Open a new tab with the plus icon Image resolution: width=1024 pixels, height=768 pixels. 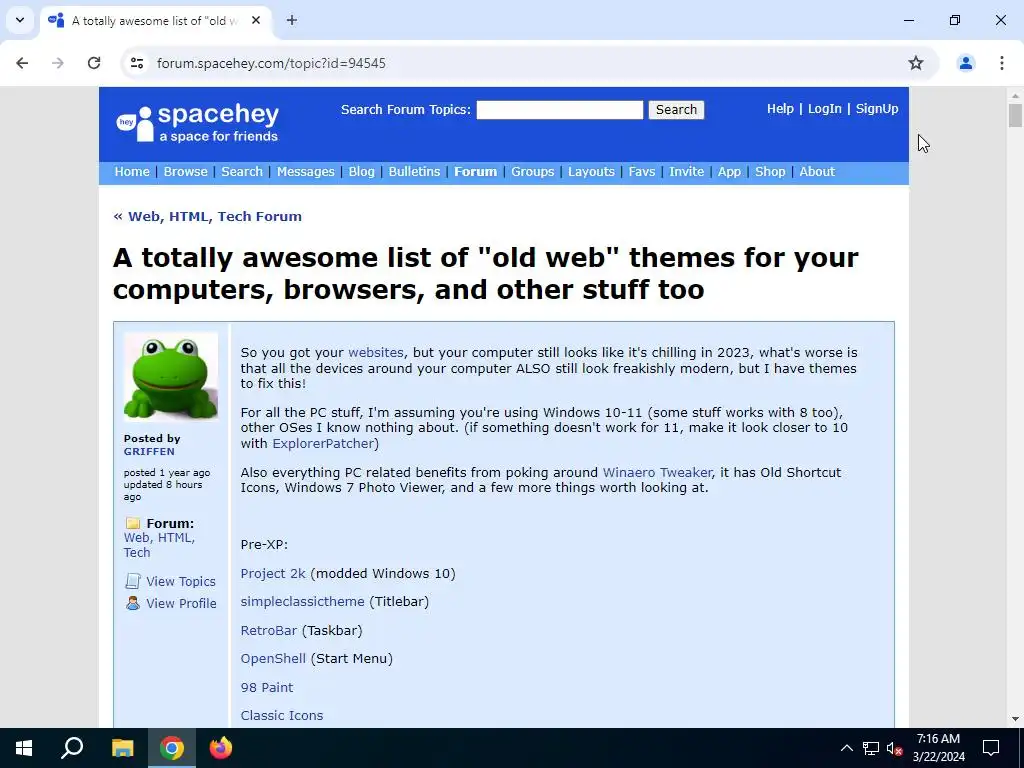point(292,20)
